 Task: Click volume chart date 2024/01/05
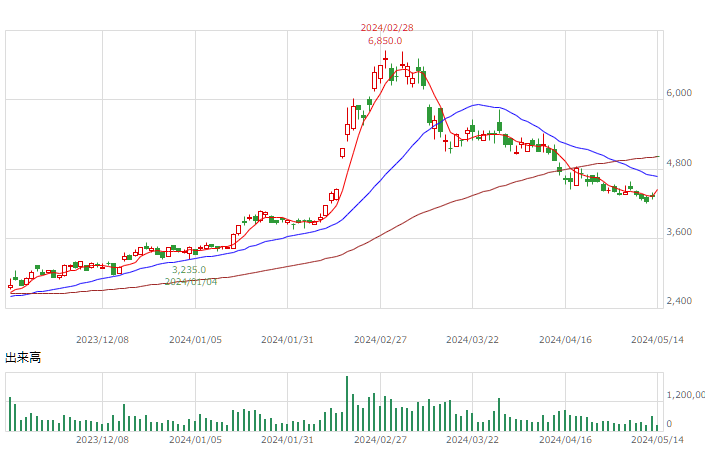click(x=196, y=440)
